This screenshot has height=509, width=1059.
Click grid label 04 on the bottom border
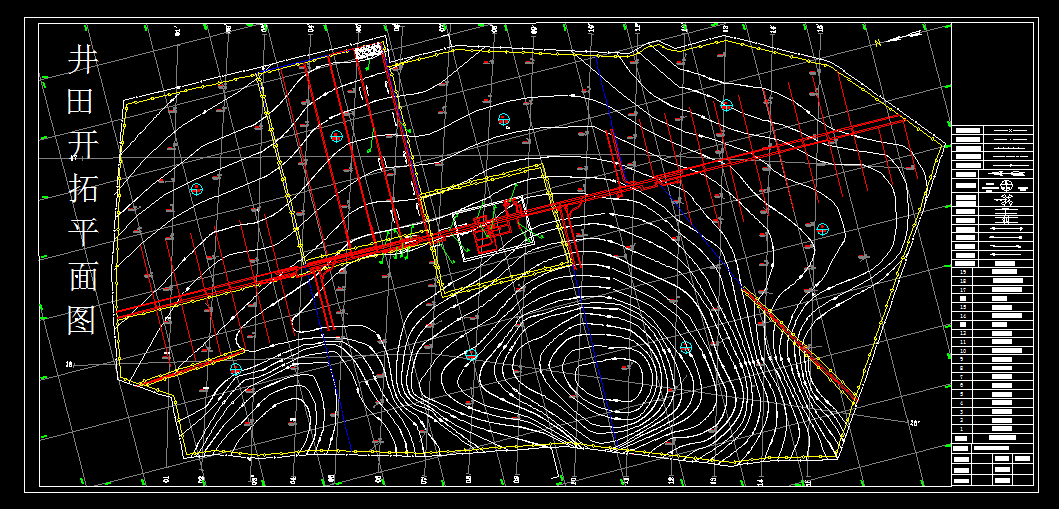pos(293,479)
